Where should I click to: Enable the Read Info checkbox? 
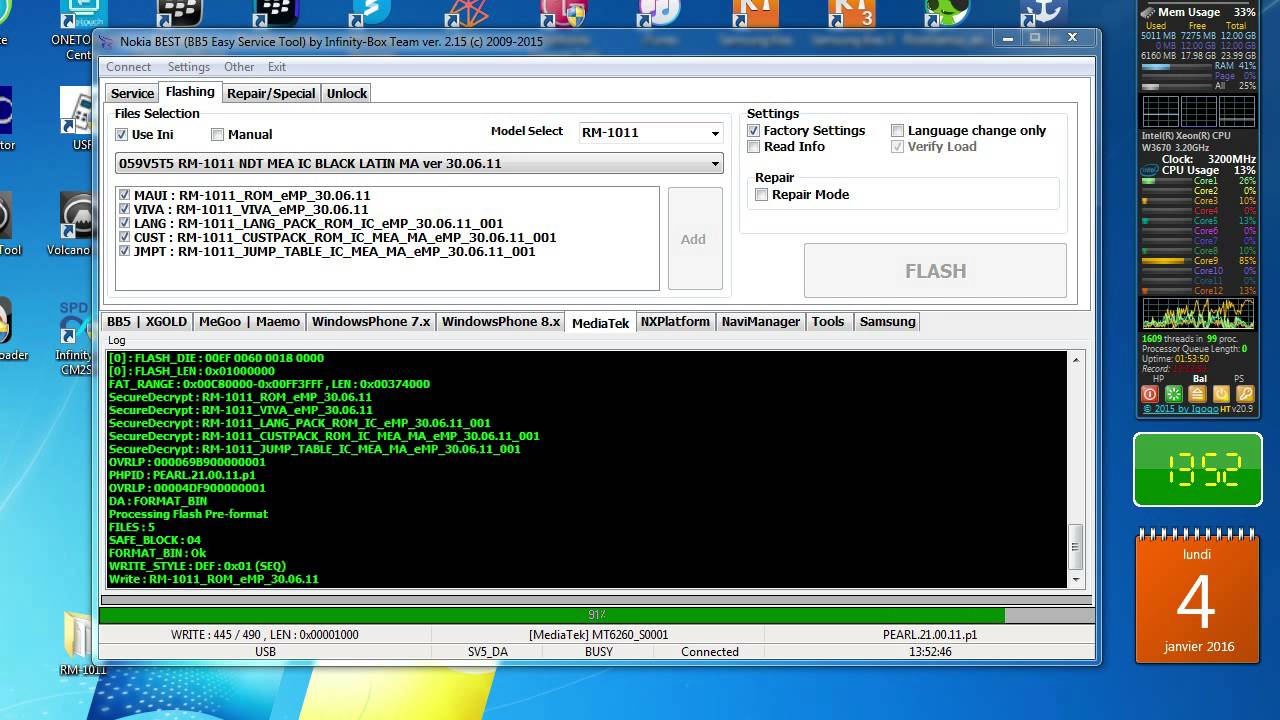(754, 147)
